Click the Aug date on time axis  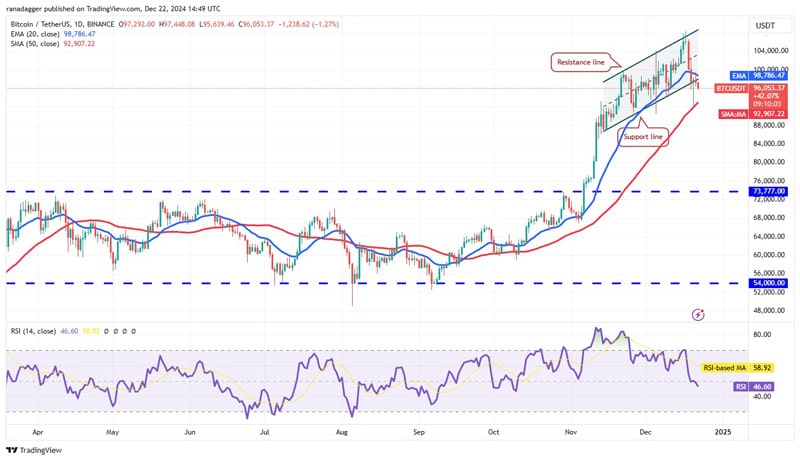tap(341, 432)
